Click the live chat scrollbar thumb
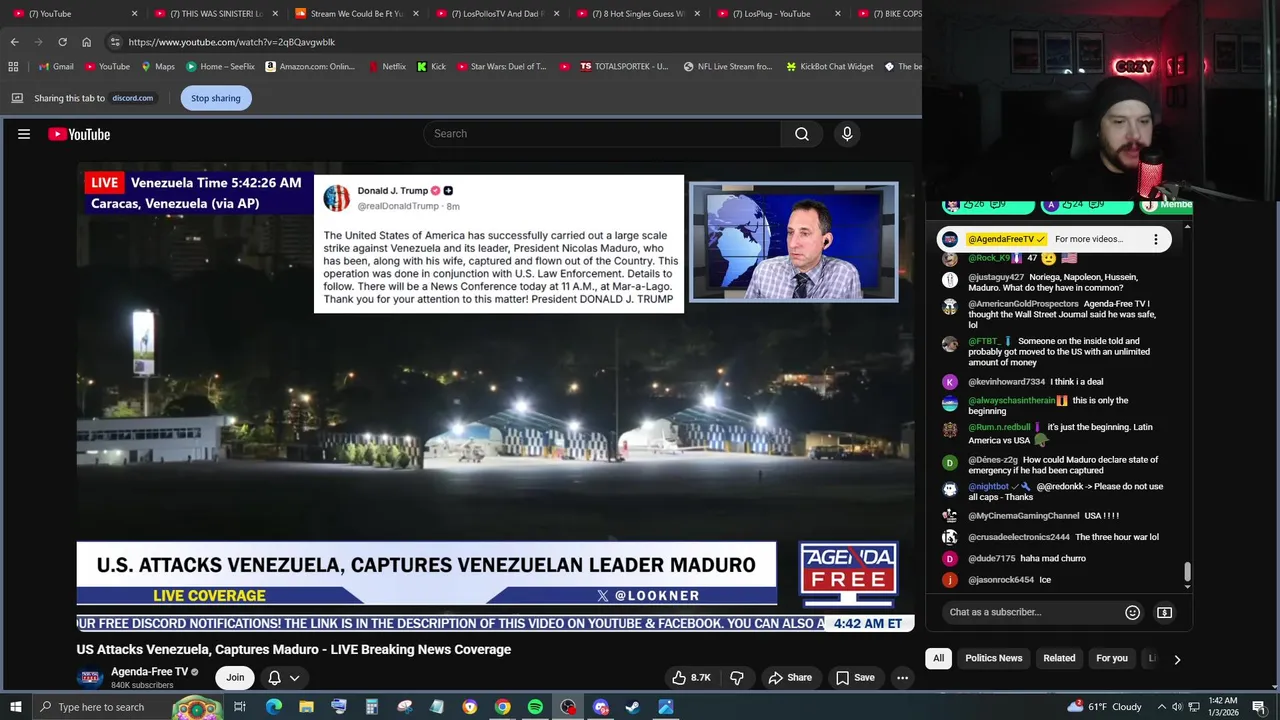 click(x=1187, y=572)
